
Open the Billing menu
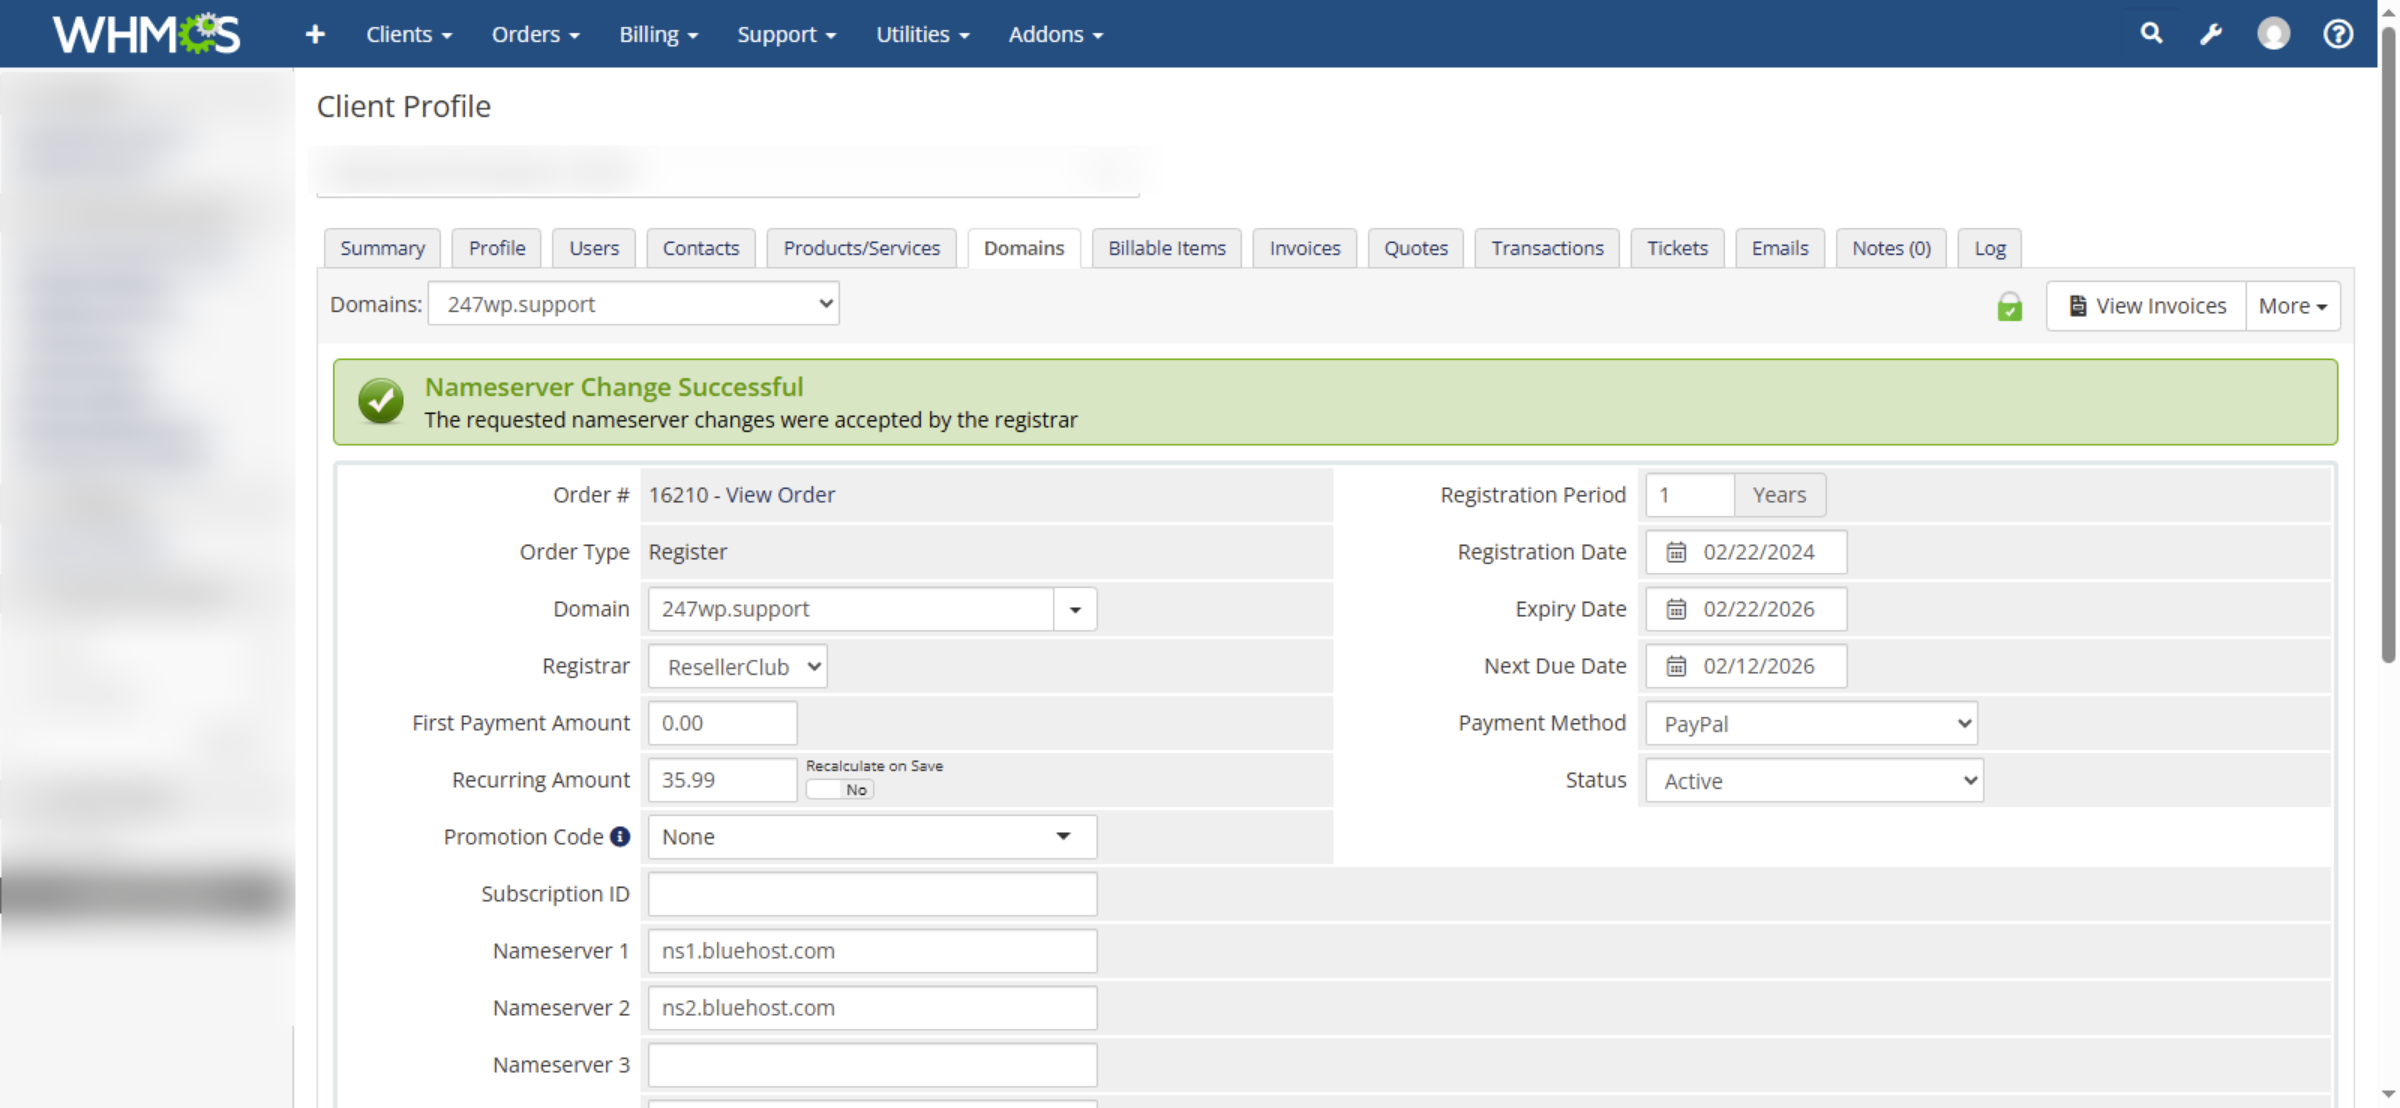(658, 34)
